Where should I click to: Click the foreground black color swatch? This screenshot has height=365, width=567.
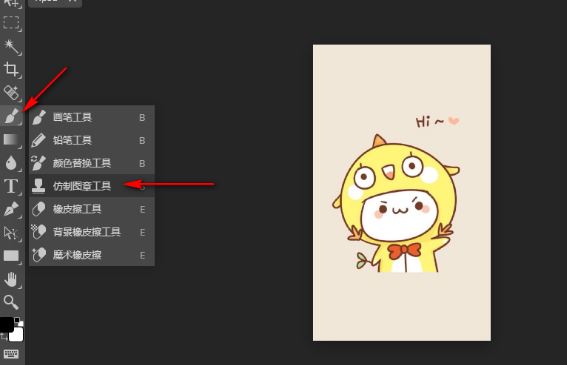click(x=6, y=324)
